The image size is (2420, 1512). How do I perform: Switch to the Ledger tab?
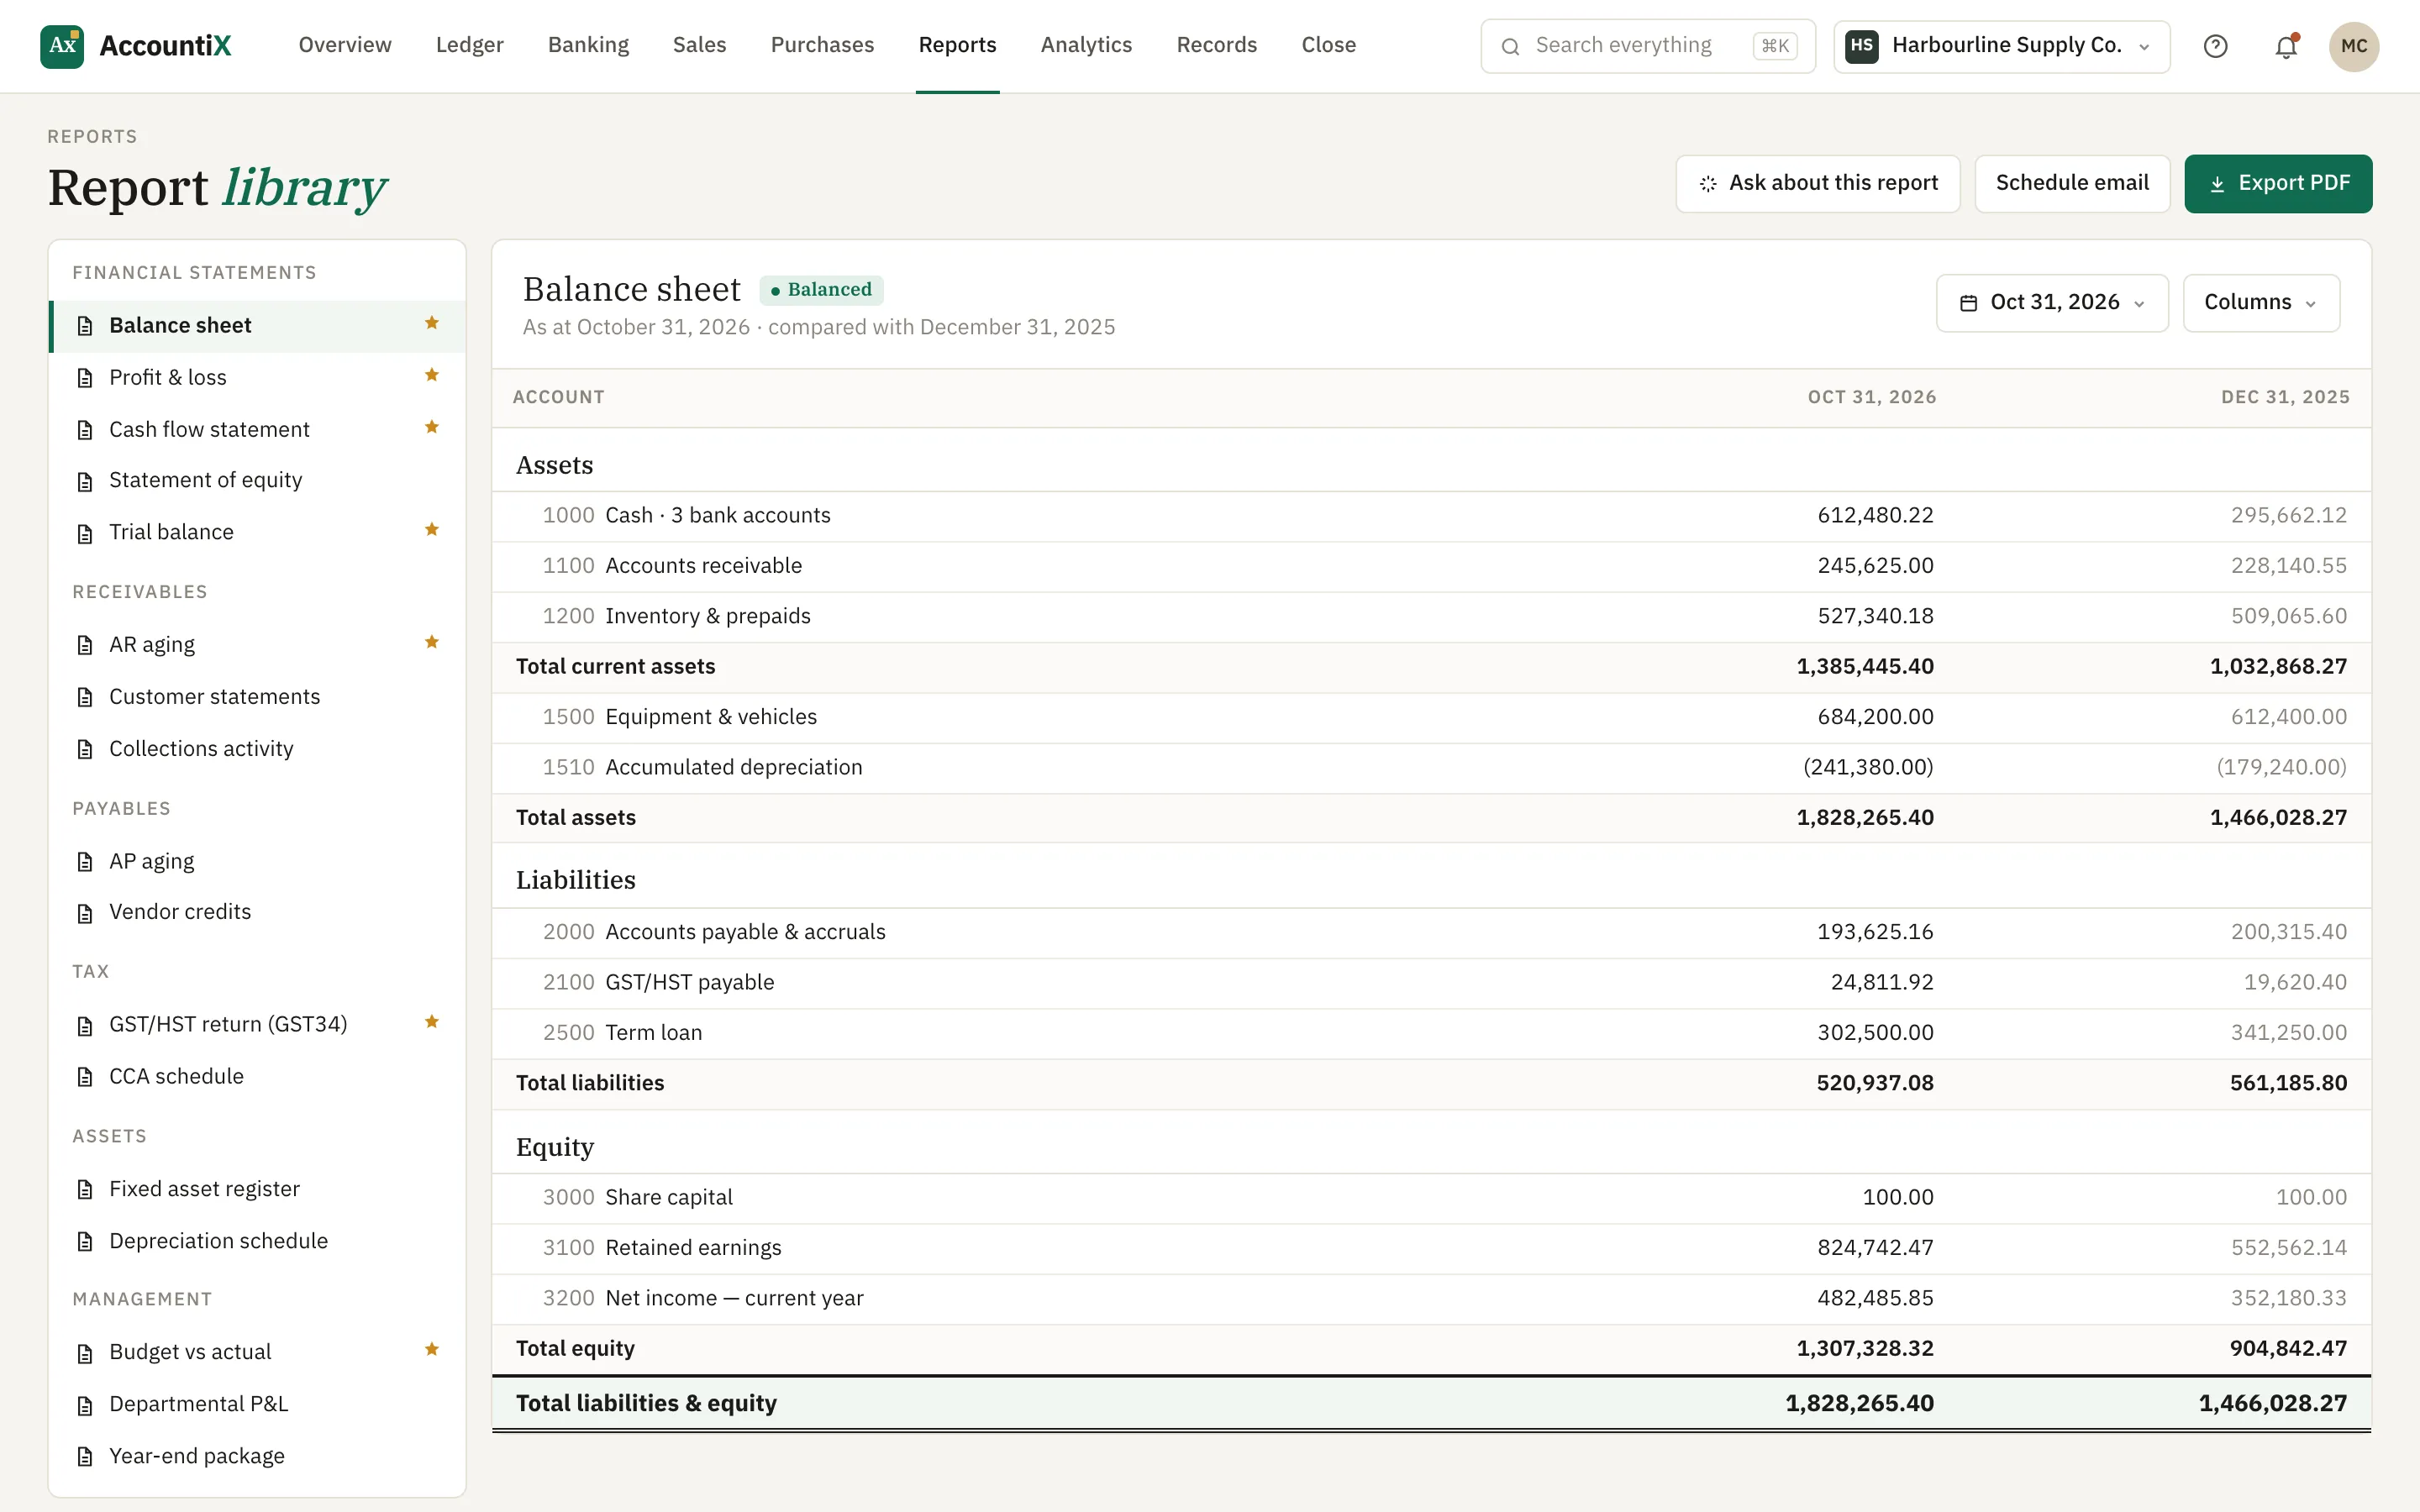(x=469, y=45)
